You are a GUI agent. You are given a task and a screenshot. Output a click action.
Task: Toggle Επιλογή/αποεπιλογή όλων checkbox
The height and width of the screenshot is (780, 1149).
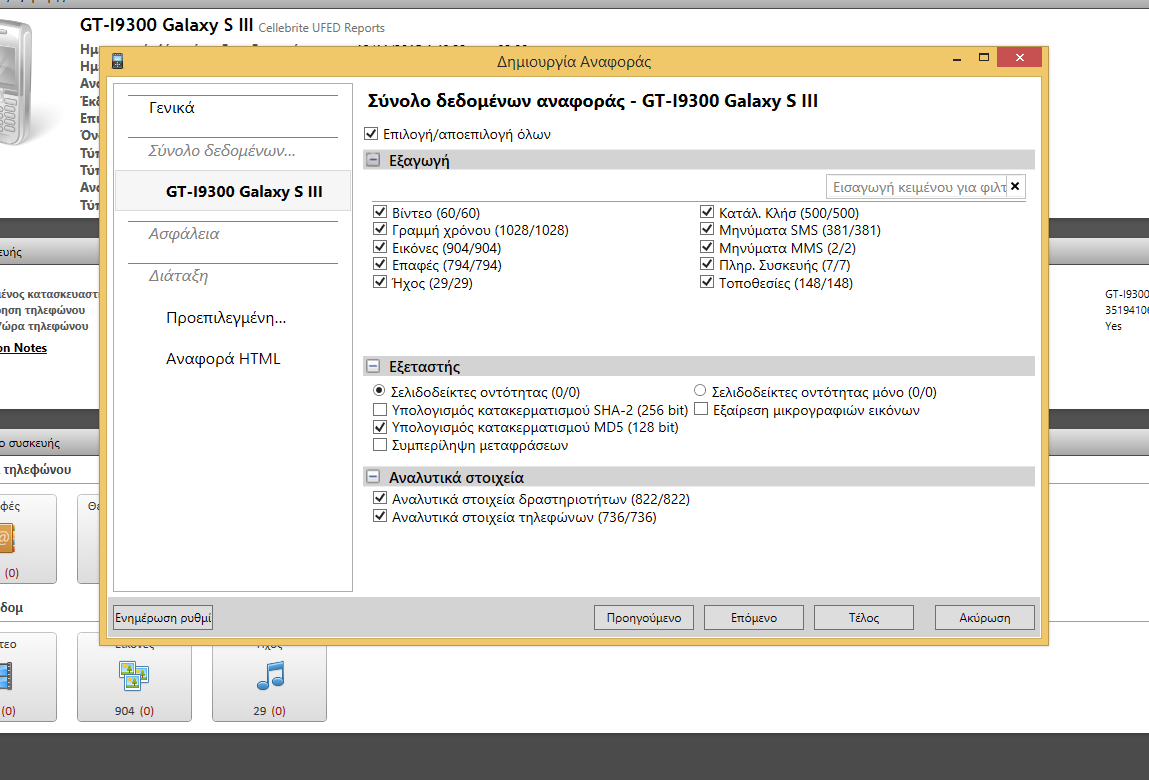371,133
